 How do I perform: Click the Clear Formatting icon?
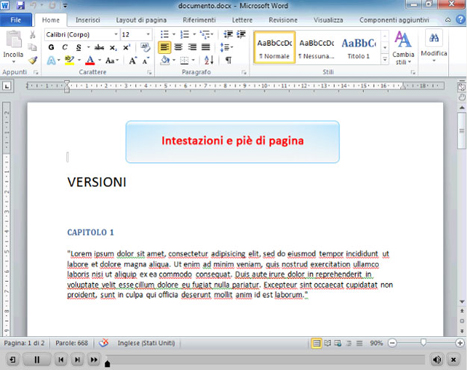(145, 47)
